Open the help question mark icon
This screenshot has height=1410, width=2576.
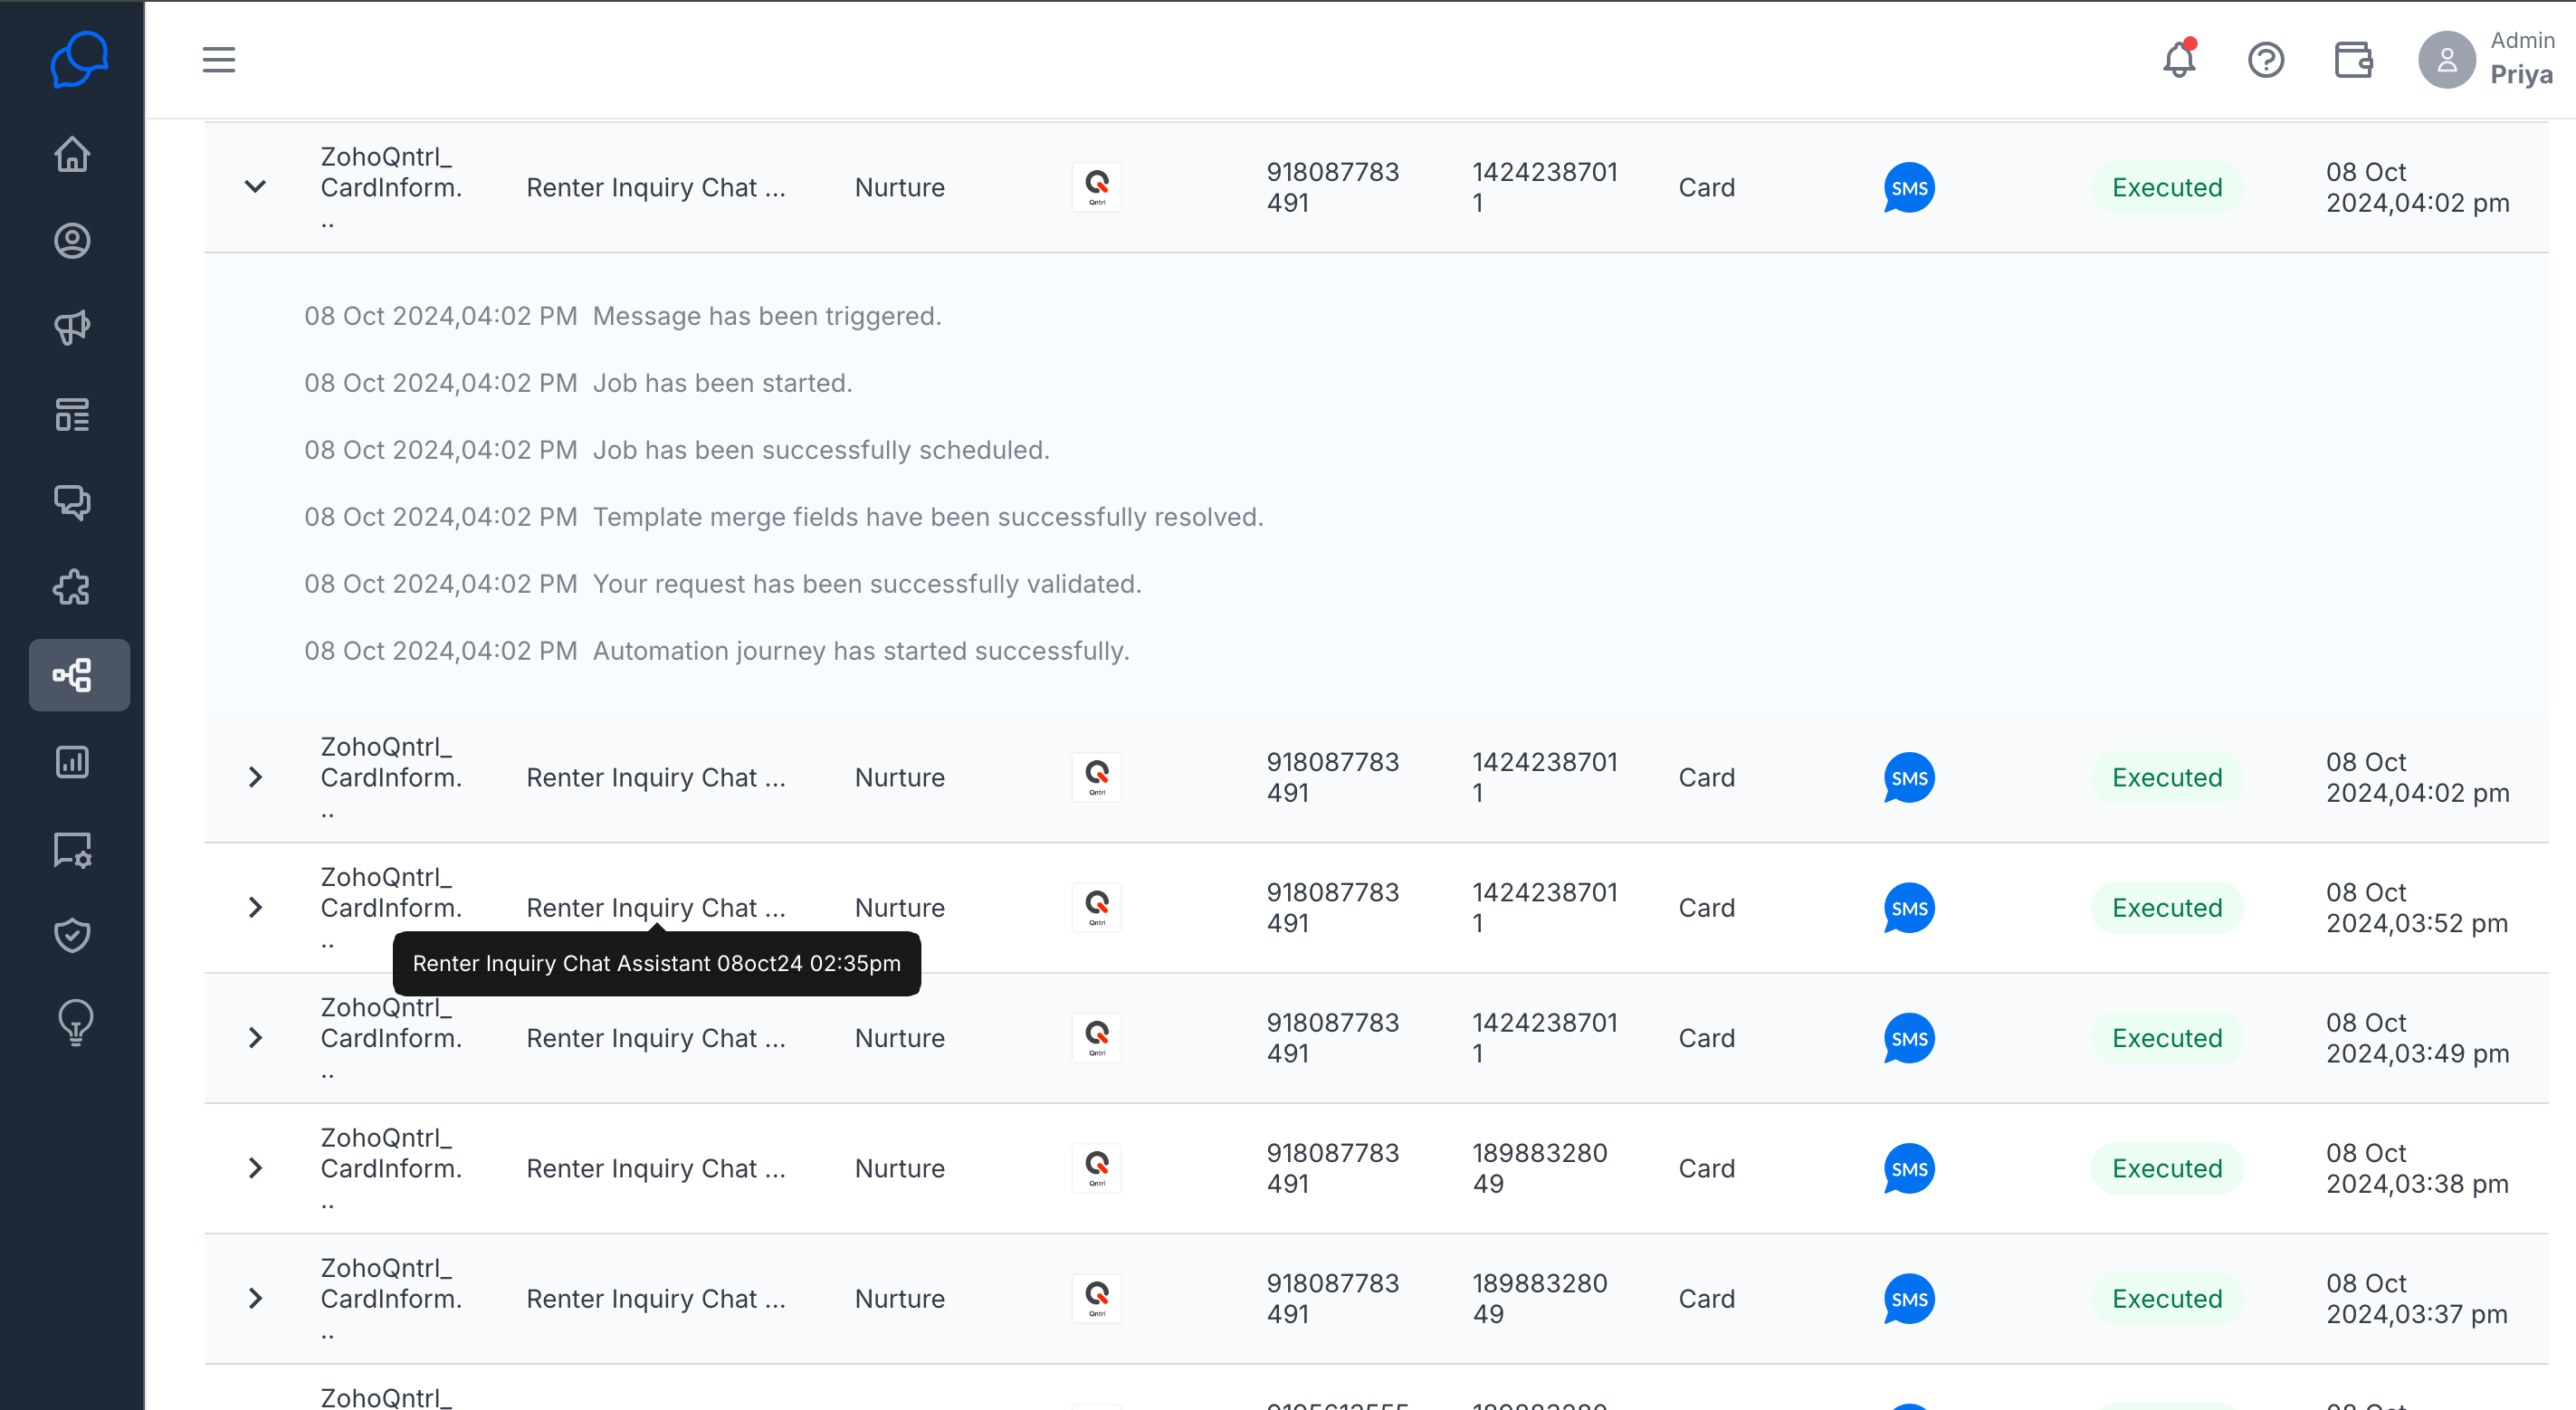click(2266, 60)
